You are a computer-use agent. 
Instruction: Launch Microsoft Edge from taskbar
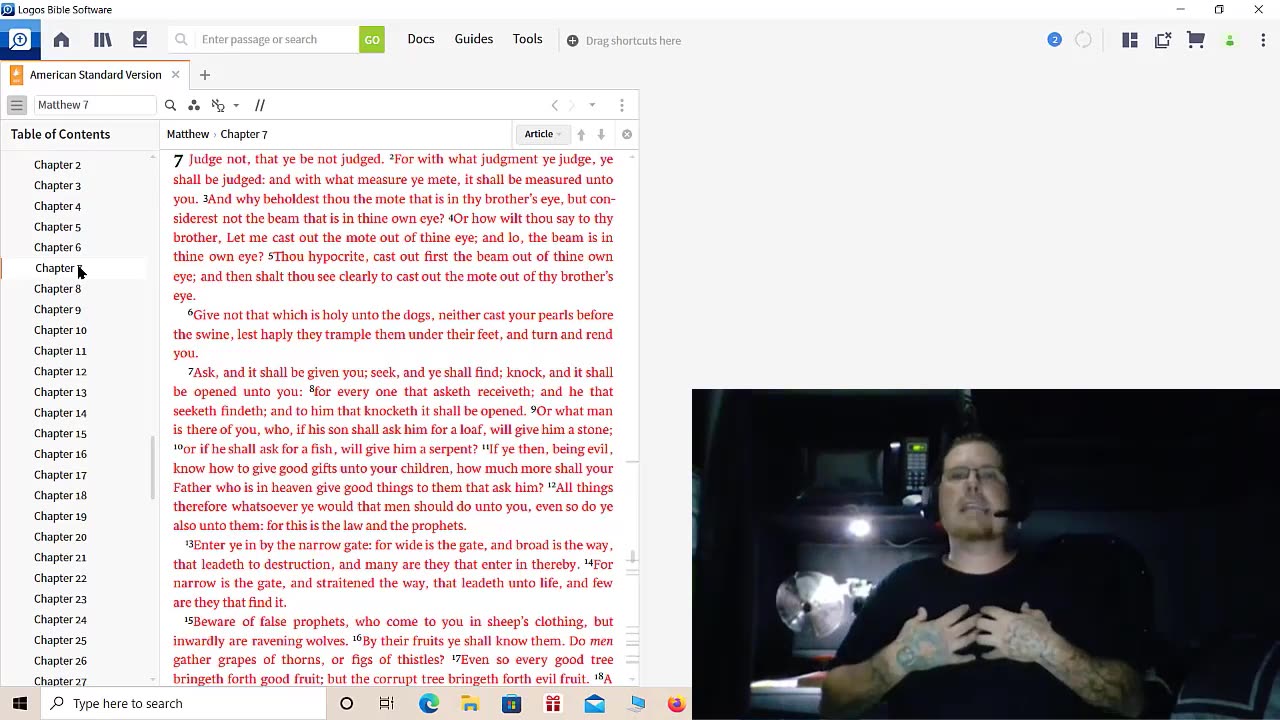(x=429, y=704)
